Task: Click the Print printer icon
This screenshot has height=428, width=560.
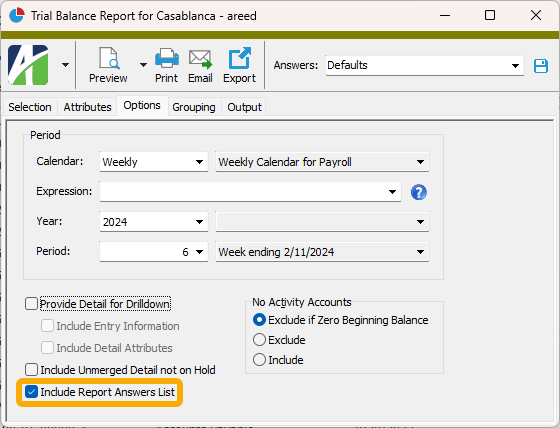Action: (166, 58)
